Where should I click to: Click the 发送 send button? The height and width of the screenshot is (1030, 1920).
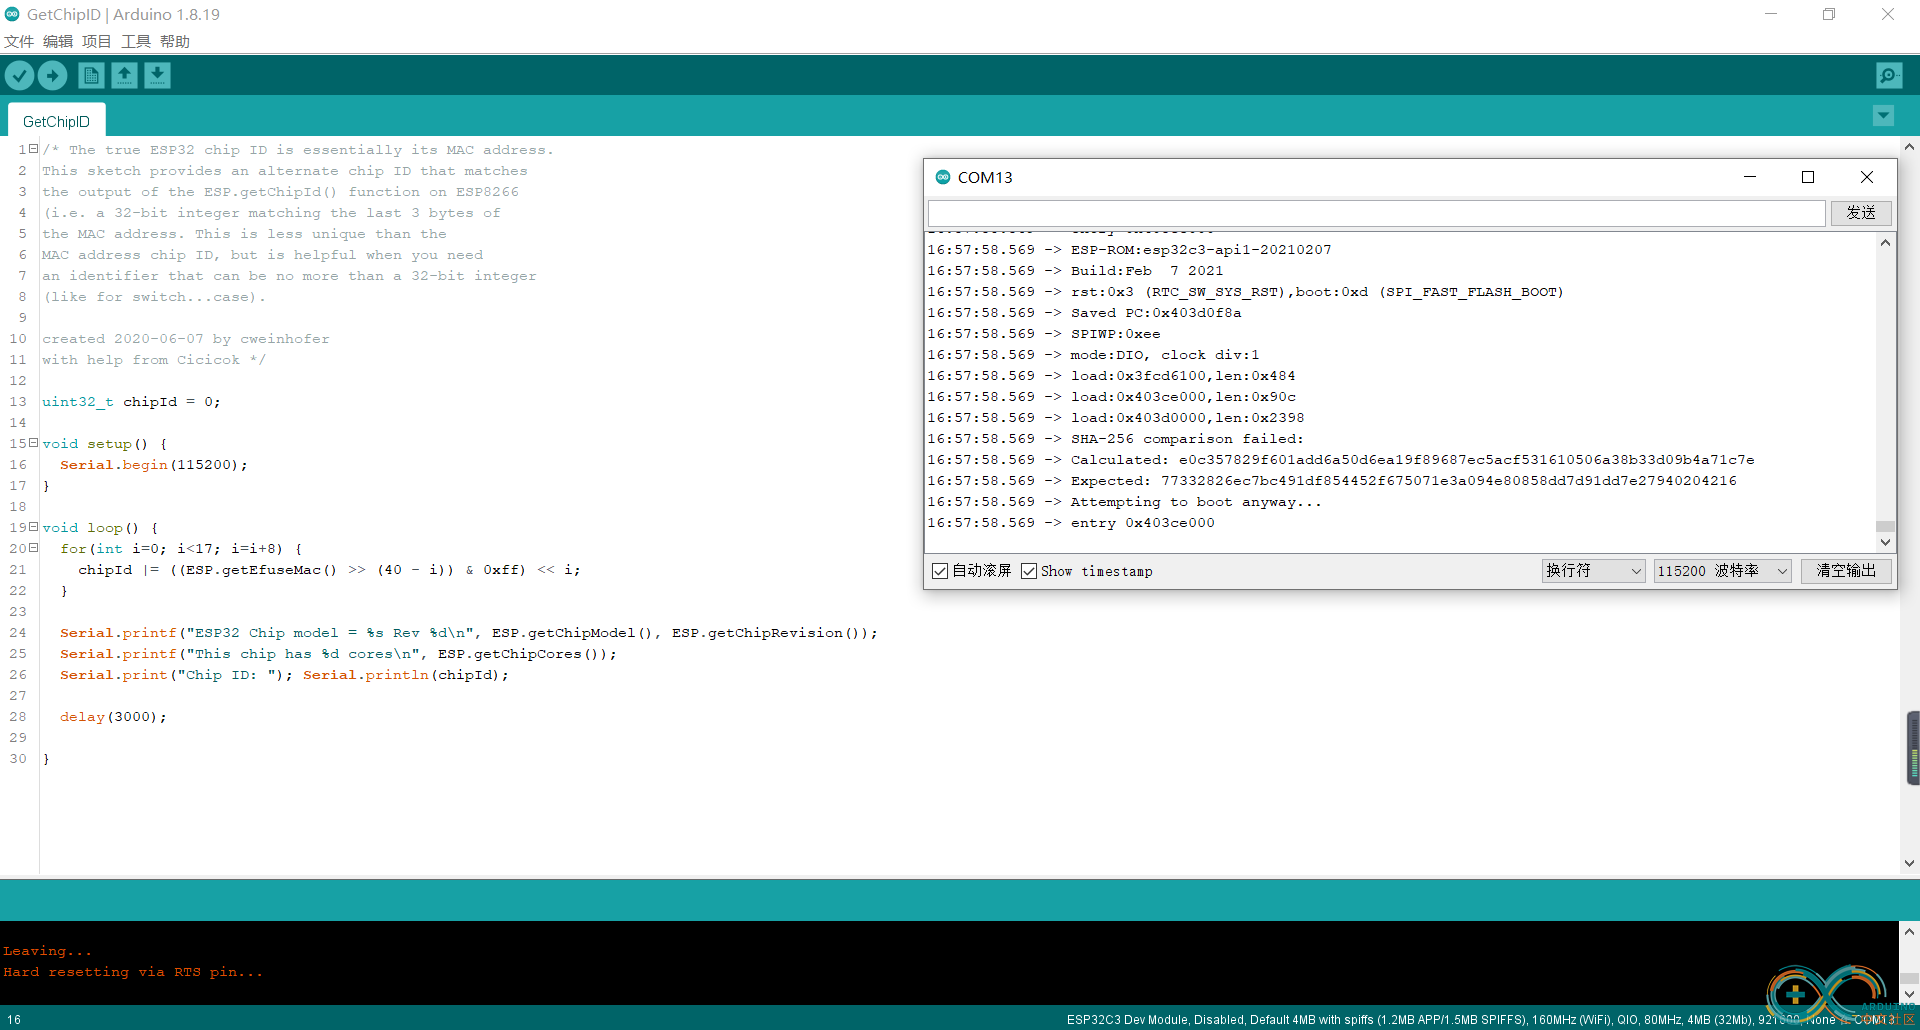tap(1861, 213)
